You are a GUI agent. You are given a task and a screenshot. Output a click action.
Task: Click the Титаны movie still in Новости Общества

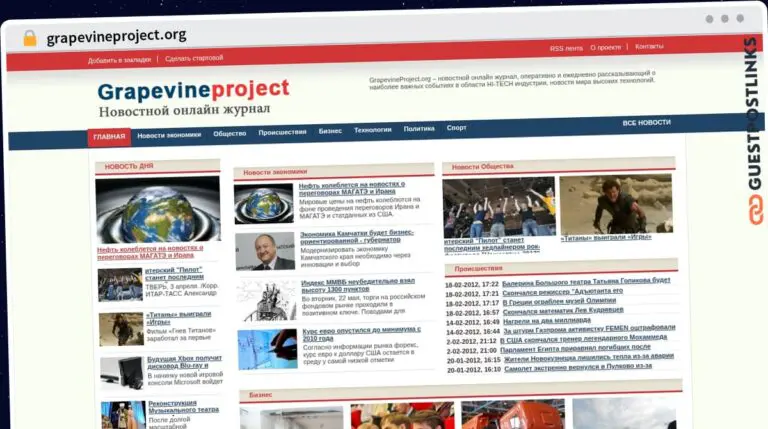click(x=616, y=204)
